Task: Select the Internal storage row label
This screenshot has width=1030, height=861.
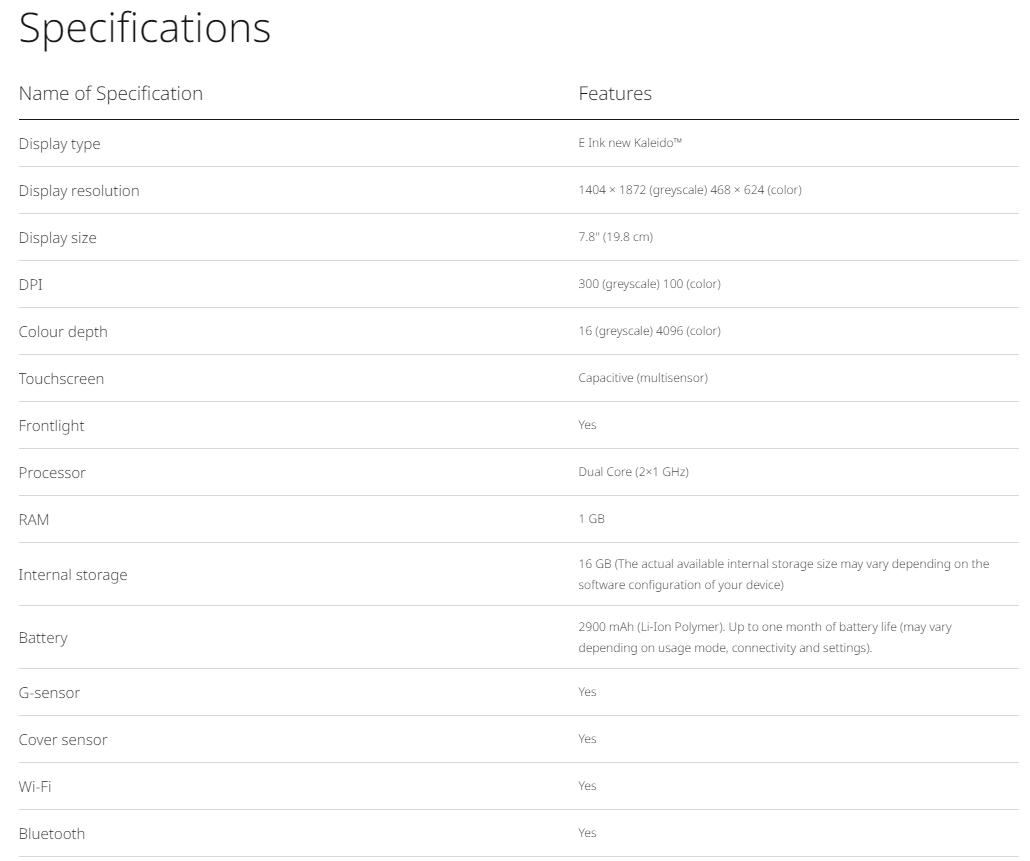Action: [x=73, y=575]
